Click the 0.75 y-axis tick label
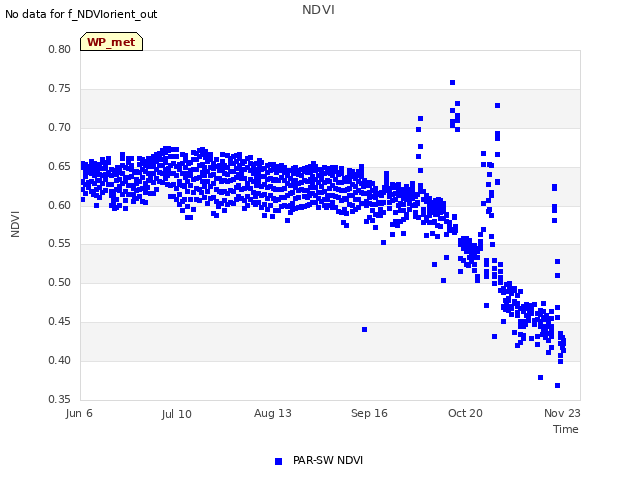 point(60,89)
